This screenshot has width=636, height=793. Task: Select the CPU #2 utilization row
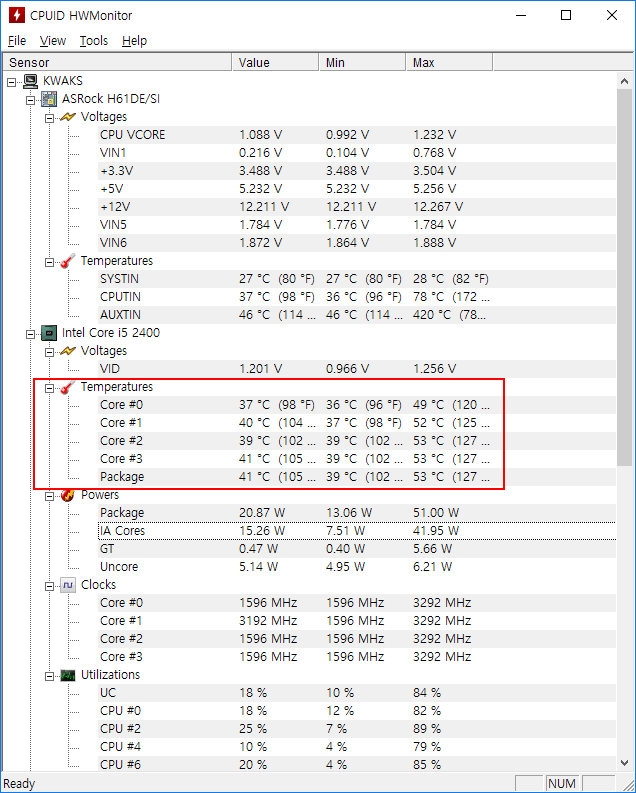coord(357,729)
